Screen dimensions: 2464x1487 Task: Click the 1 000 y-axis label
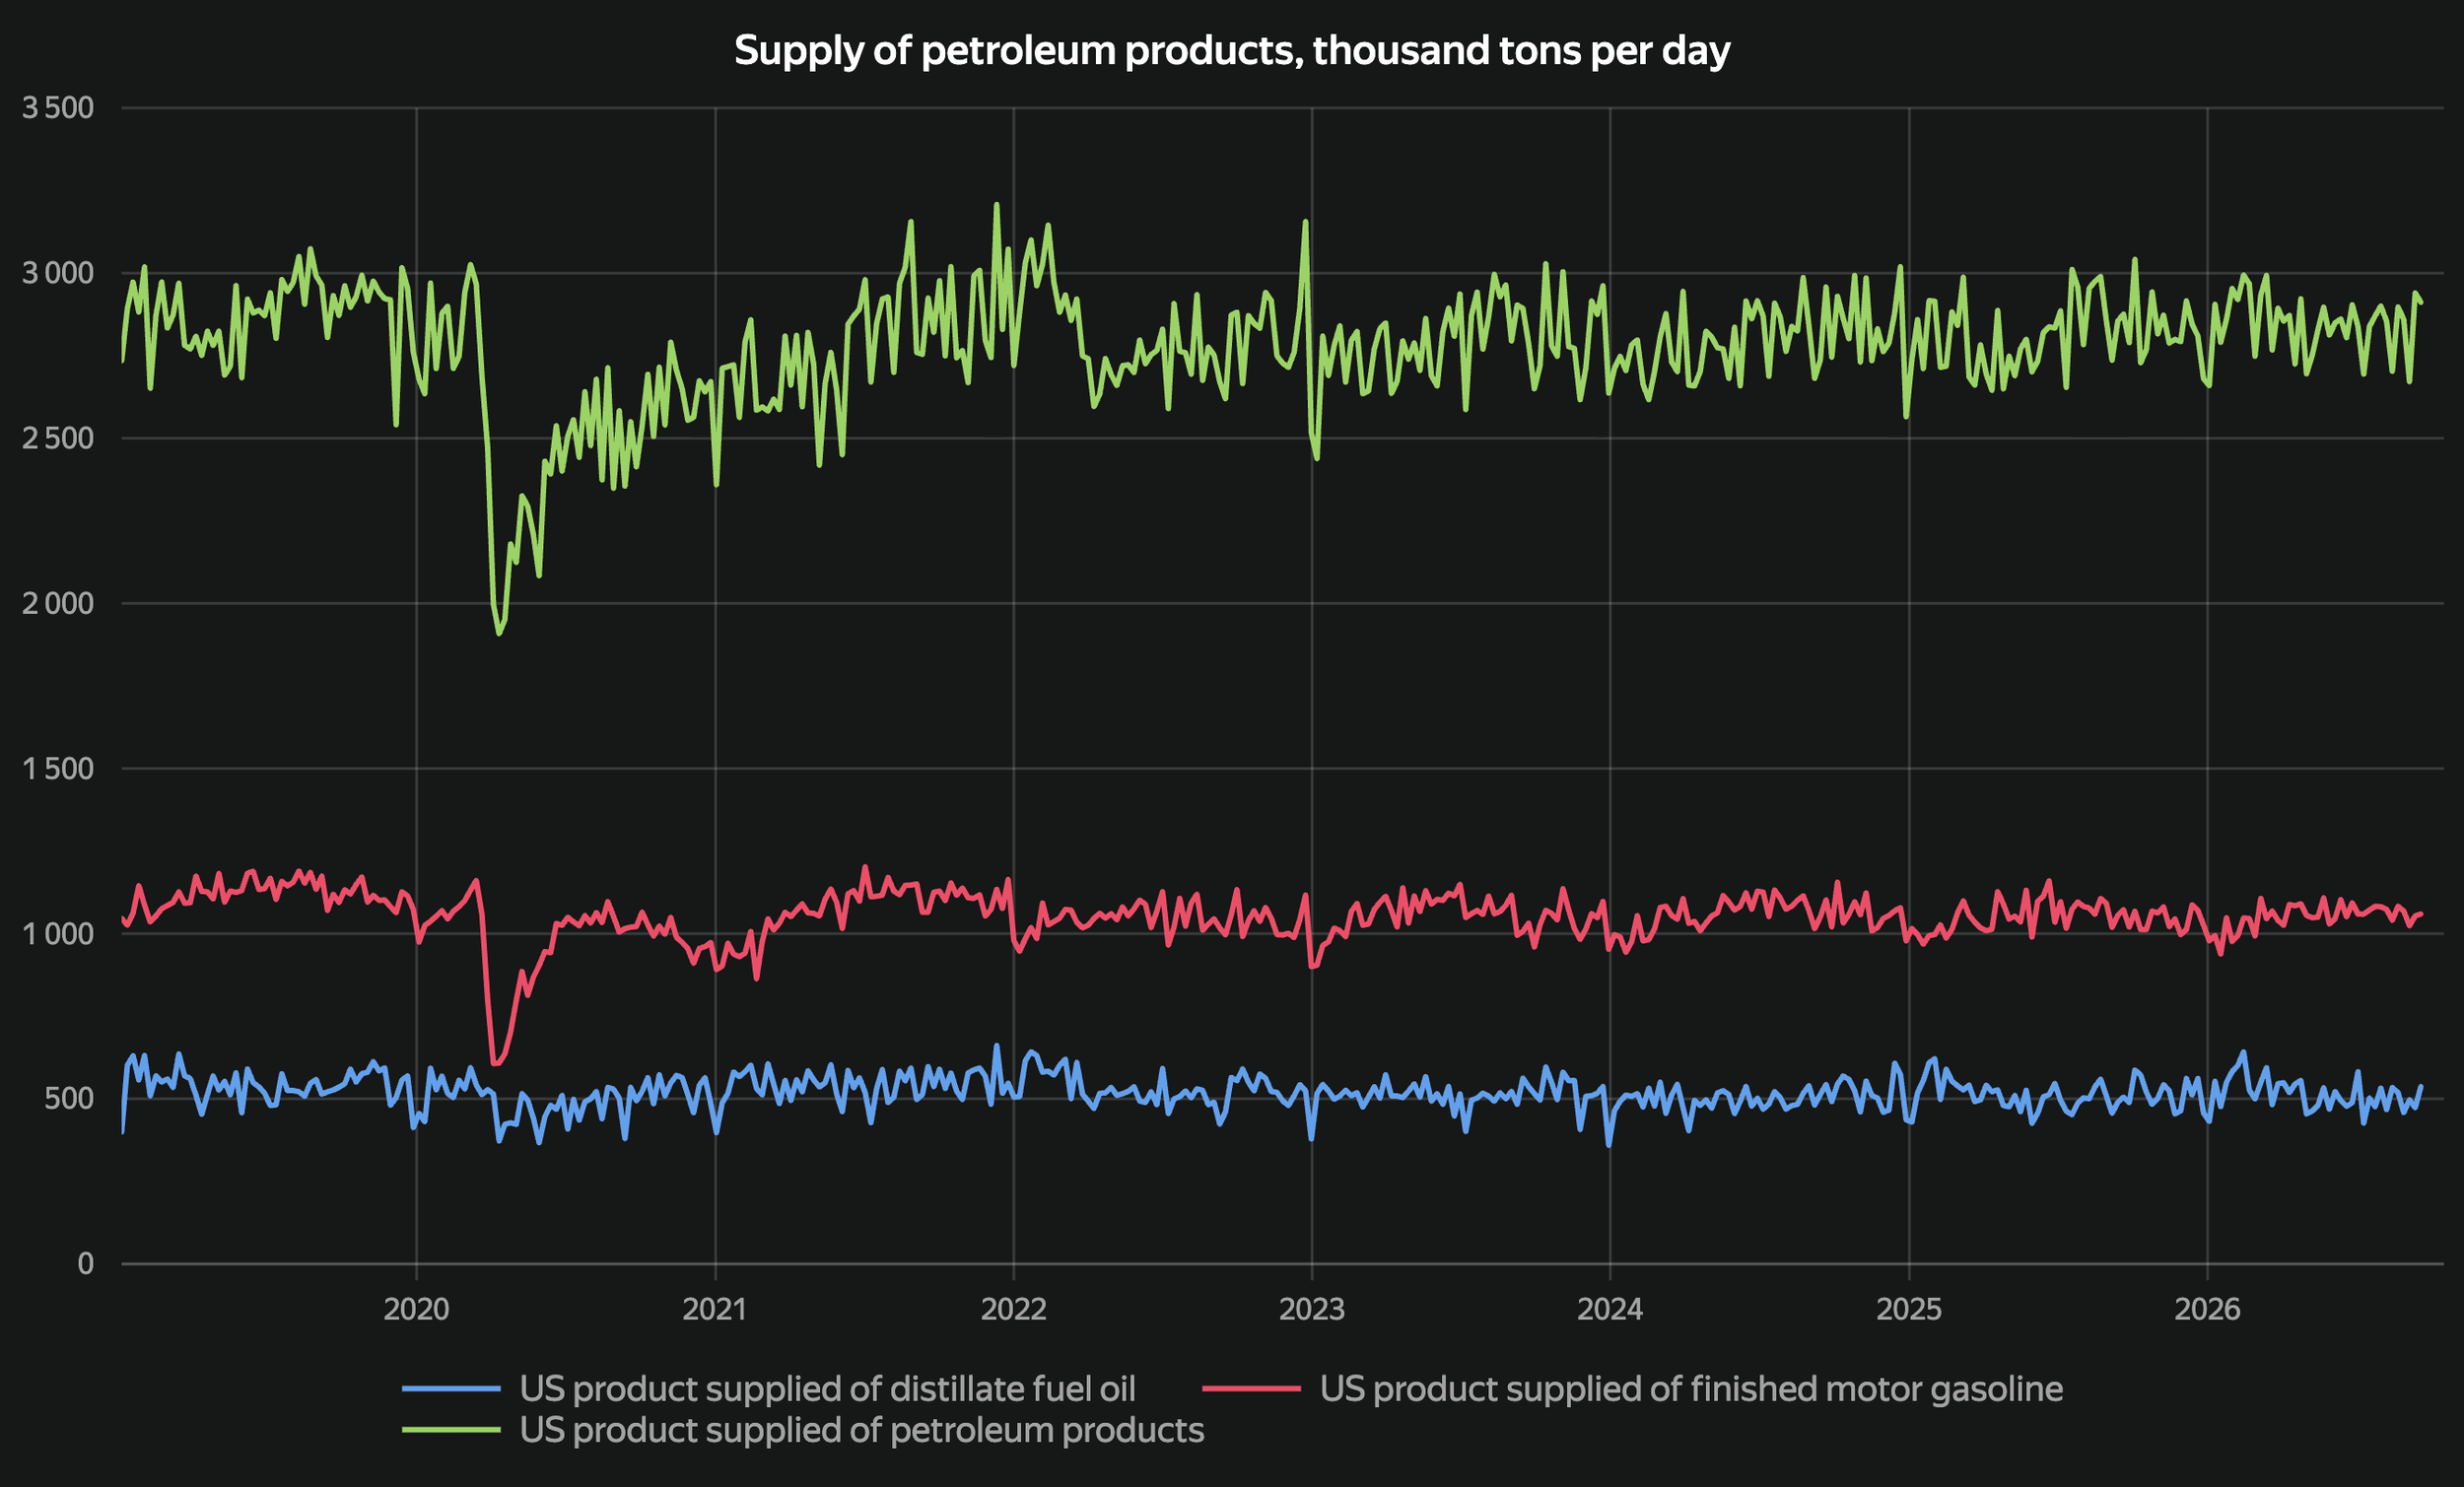pos(58,934)
